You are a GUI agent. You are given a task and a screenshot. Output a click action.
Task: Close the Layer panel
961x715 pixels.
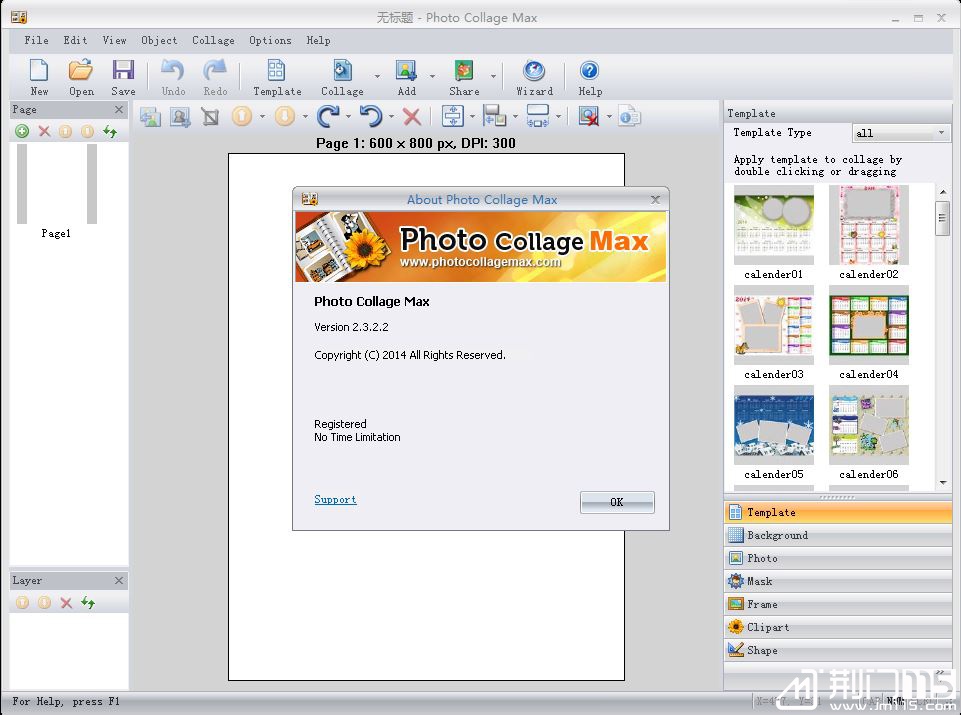119,580
